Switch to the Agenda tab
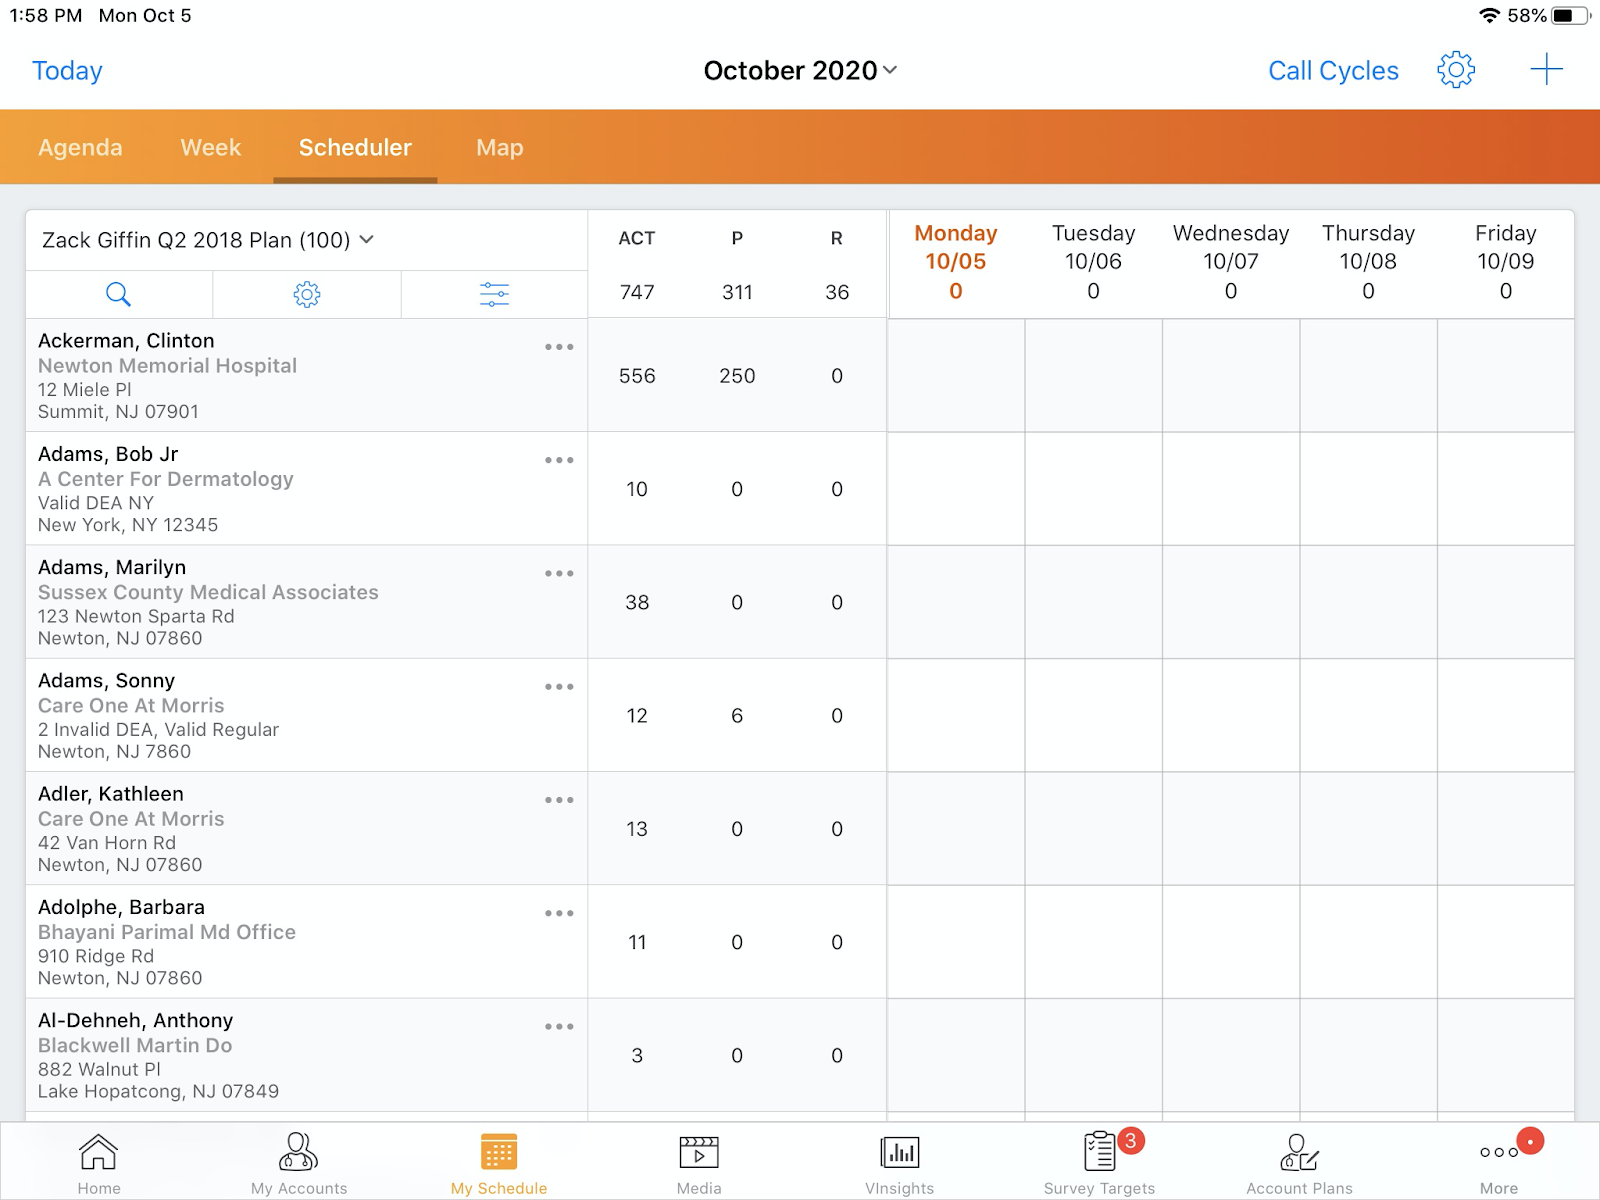This screenshot has height=1200, width=1600. click(x=80, y=148)
